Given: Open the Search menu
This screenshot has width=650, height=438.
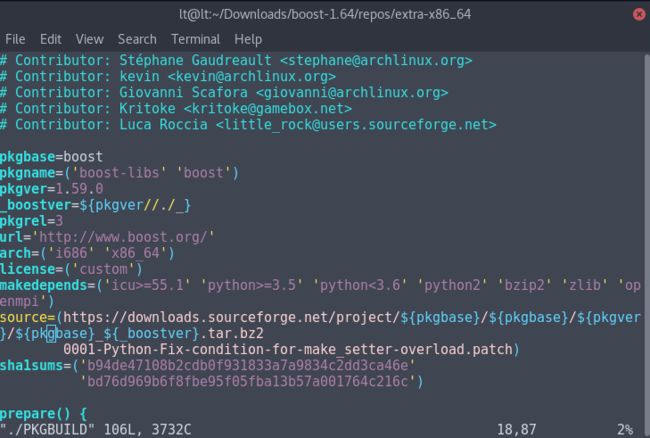Looking at the screenshot, I should click(x=137, y=39).
